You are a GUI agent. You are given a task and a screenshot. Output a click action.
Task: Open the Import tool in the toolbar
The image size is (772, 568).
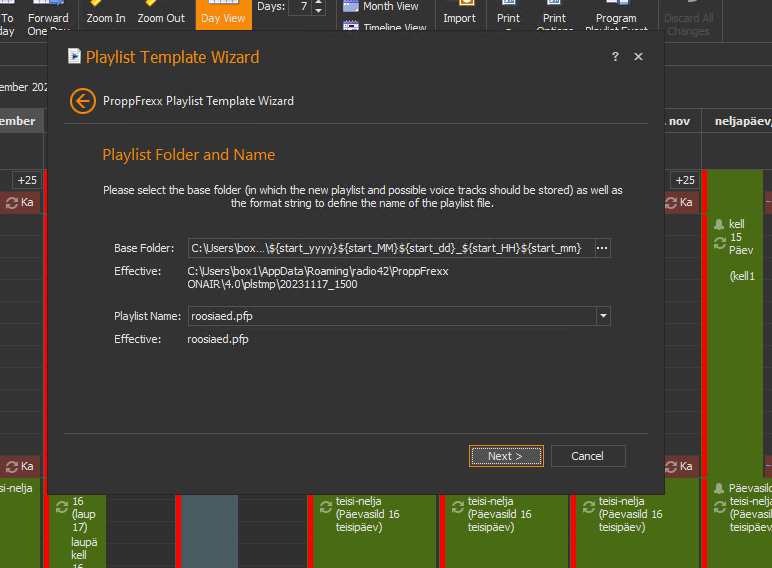[x=459, y=14]
